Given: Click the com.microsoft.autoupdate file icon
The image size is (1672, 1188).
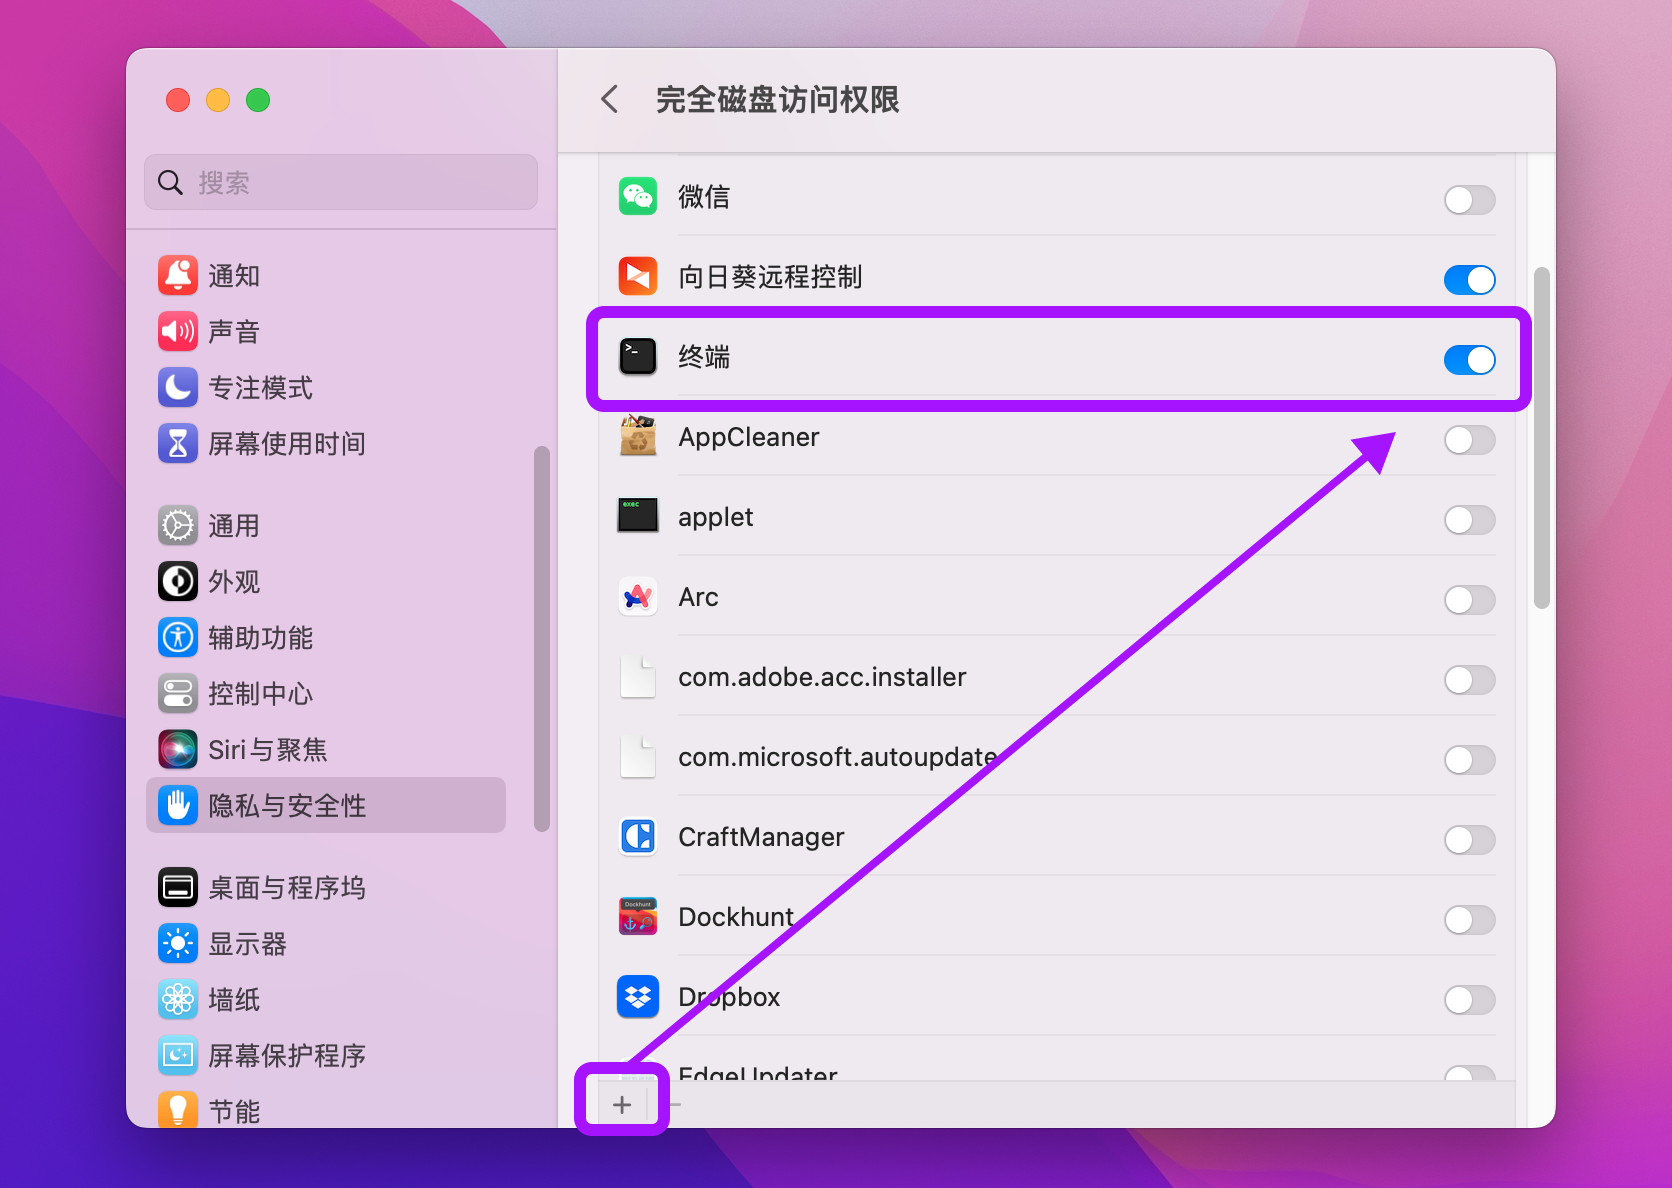Looking at the screenshot, I should 638,757.
